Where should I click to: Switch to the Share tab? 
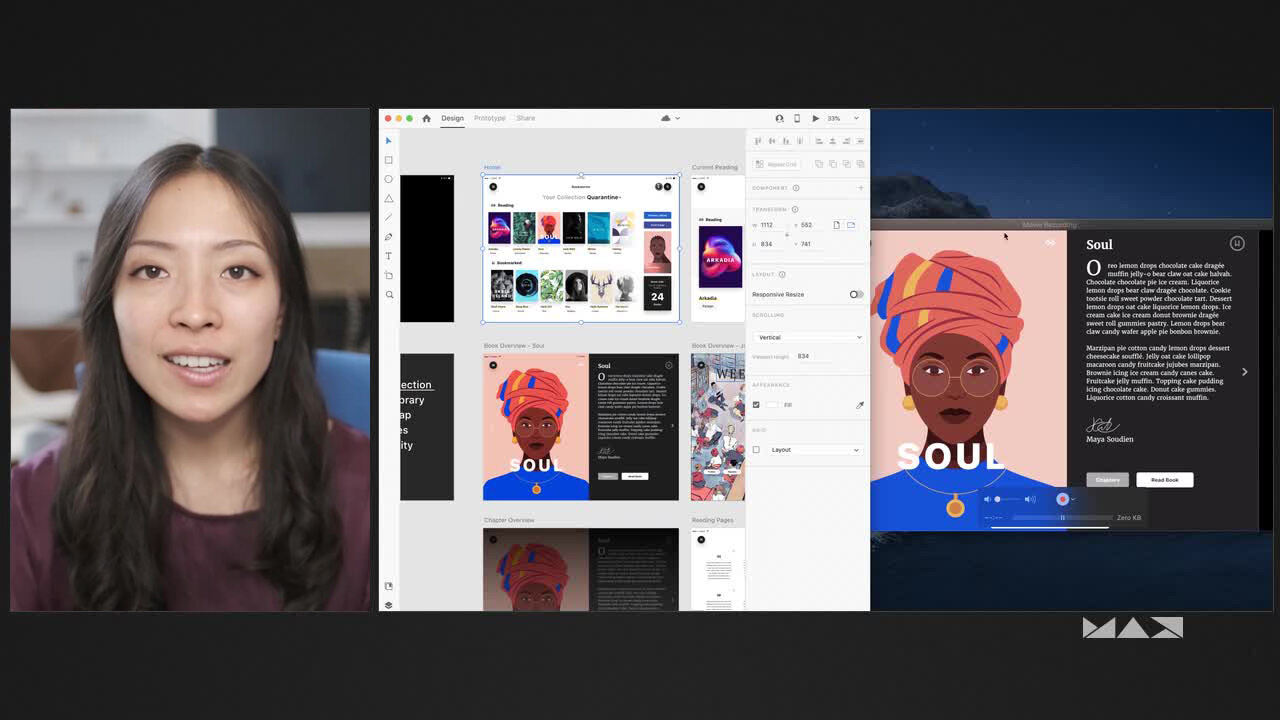526,118
